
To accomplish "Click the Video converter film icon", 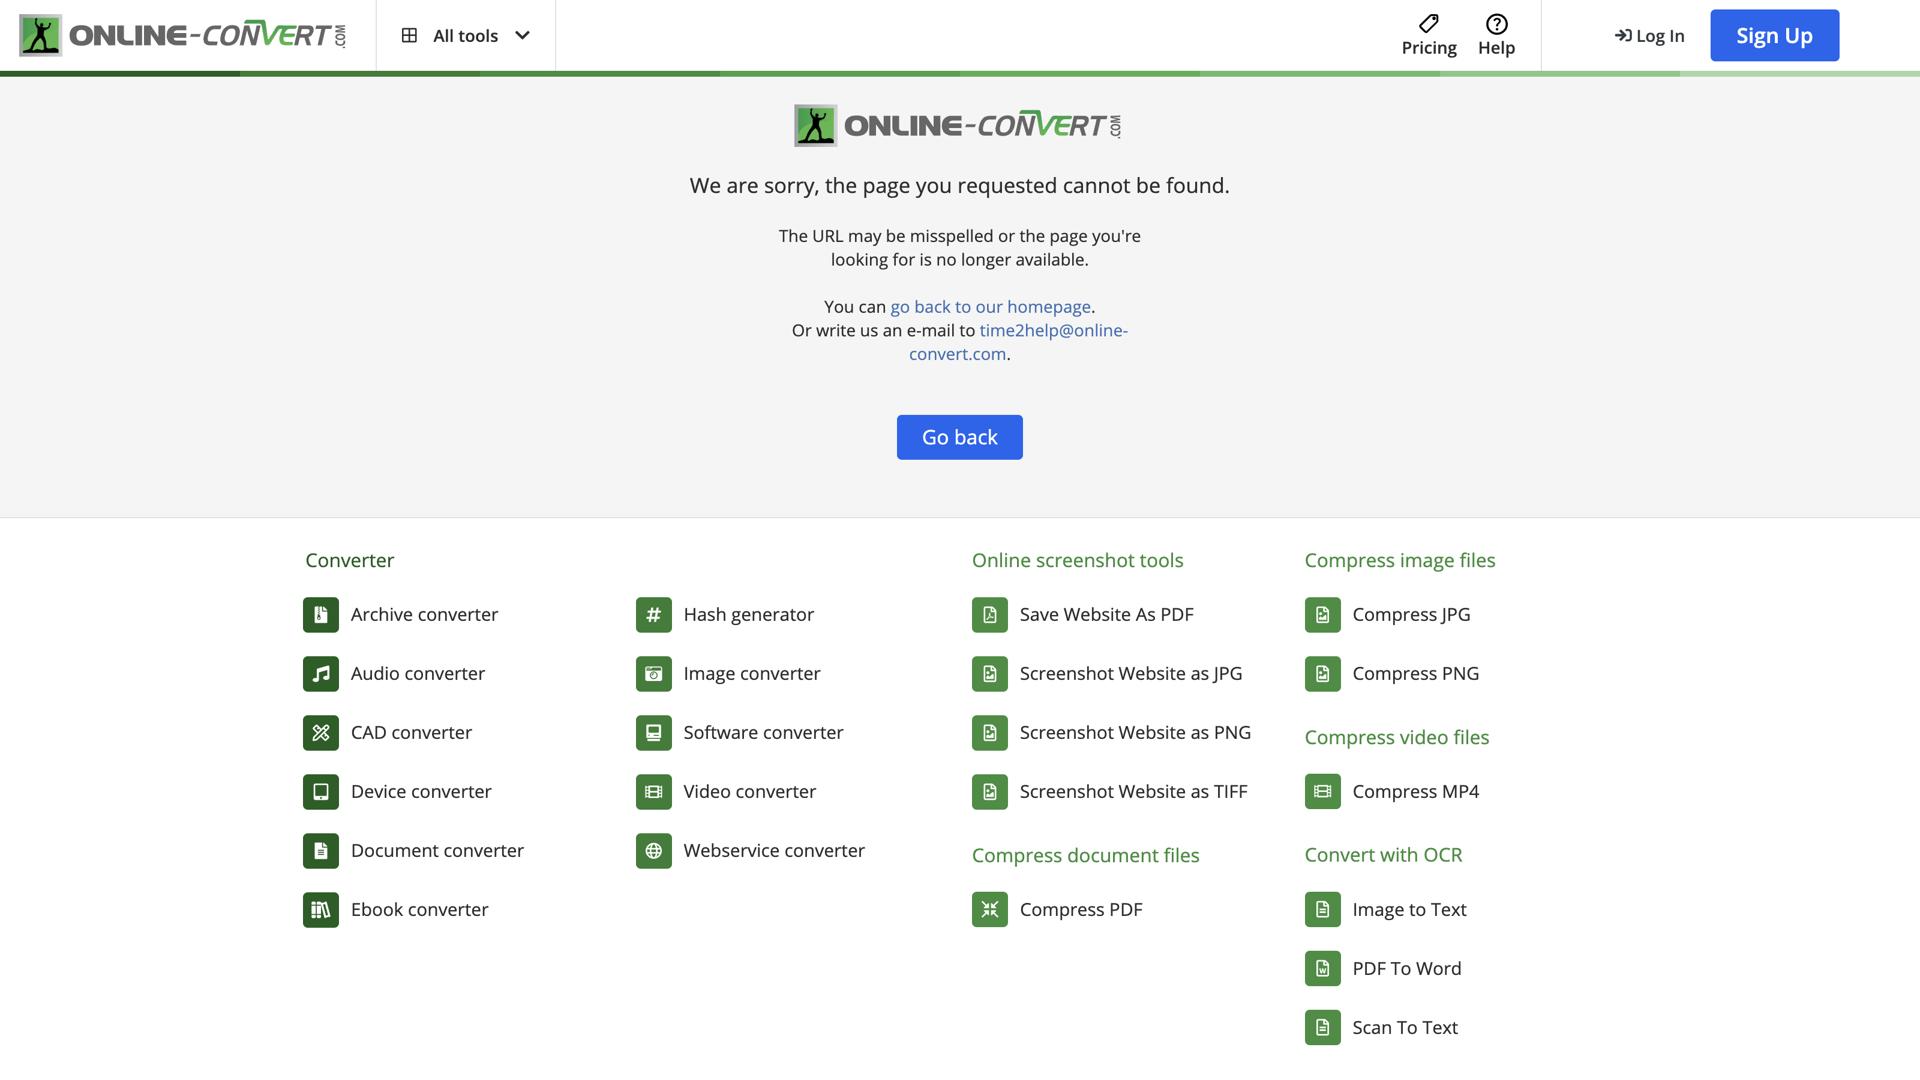I will (653, 792).
